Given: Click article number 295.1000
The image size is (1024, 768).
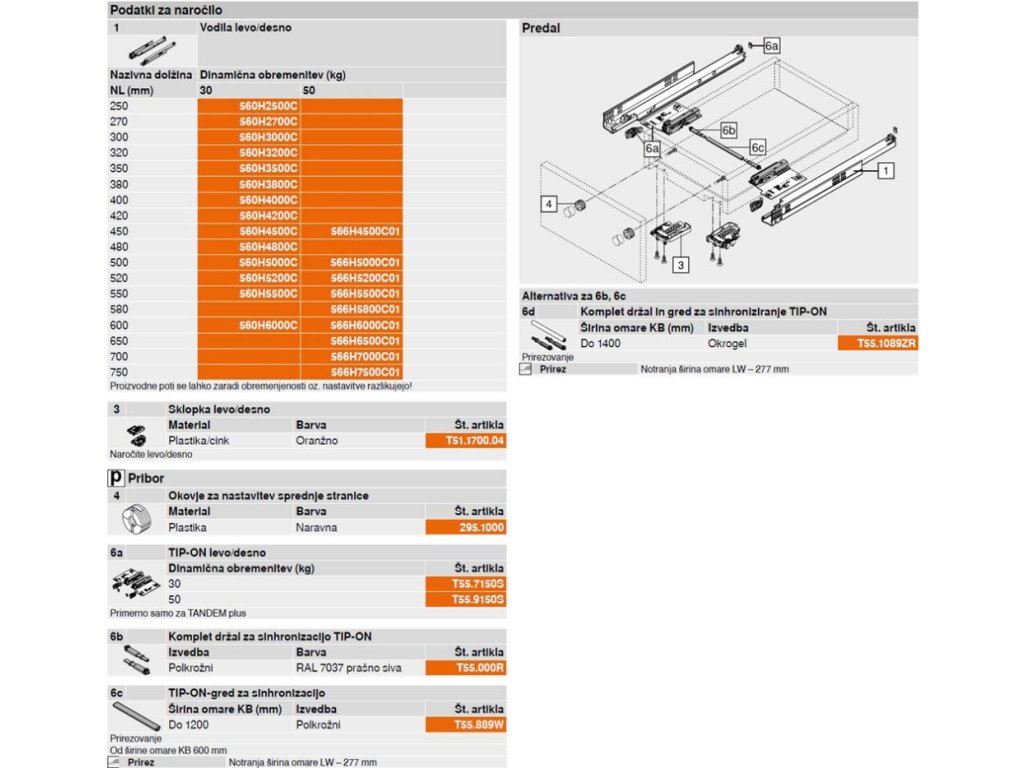Looking at the screenshot, I should pos(466,528).
